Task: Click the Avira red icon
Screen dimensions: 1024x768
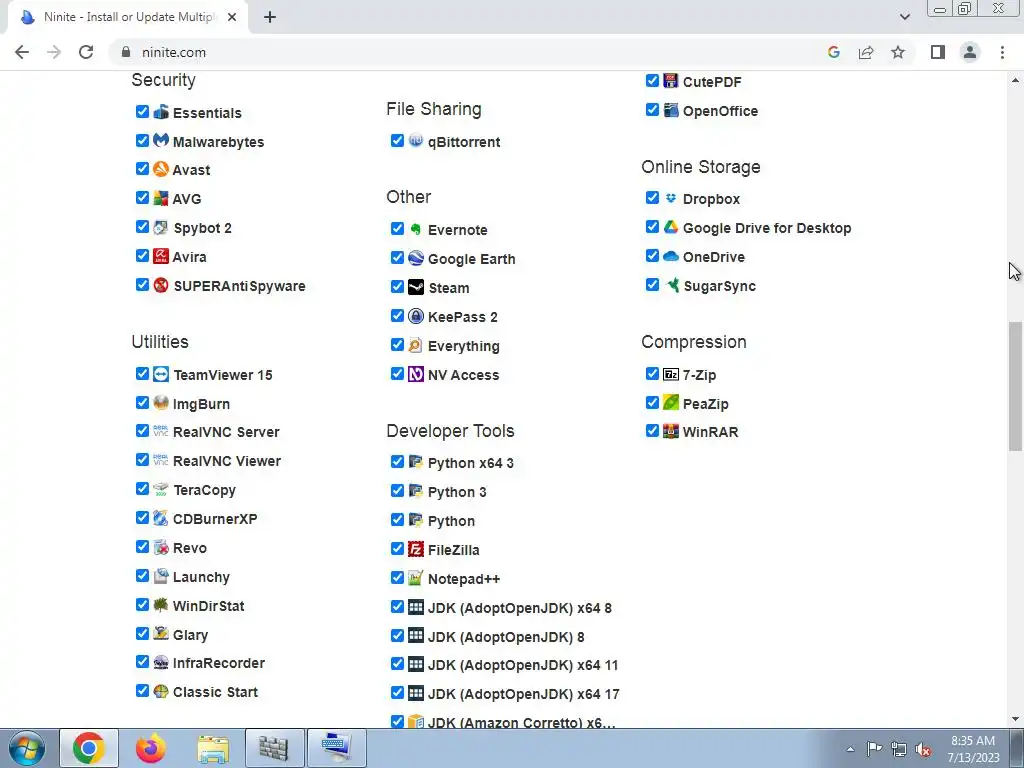Action: [x=161, y=256]
